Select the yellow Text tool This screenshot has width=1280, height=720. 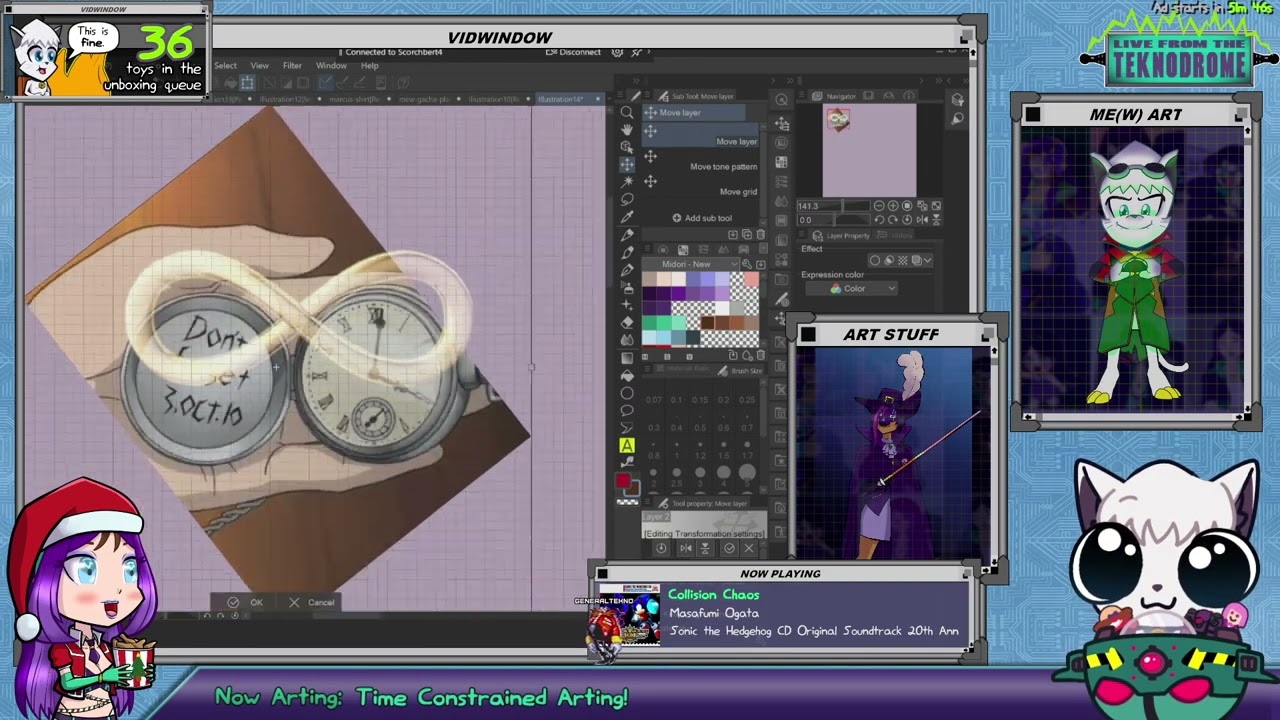[627, 445]
